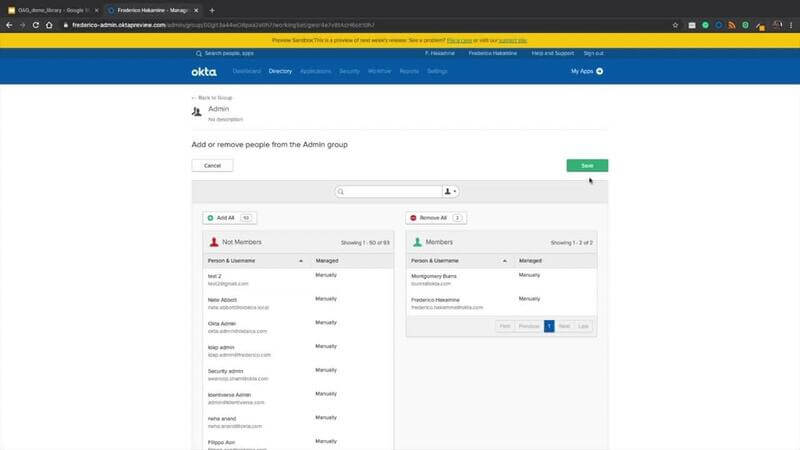Open a new browser tab with plus icon

pos(212,10)
